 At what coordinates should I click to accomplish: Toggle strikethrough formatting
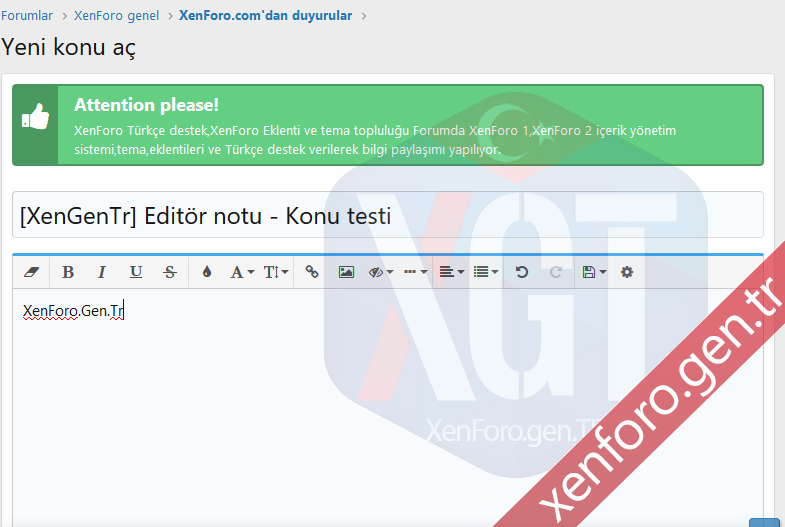170,272
